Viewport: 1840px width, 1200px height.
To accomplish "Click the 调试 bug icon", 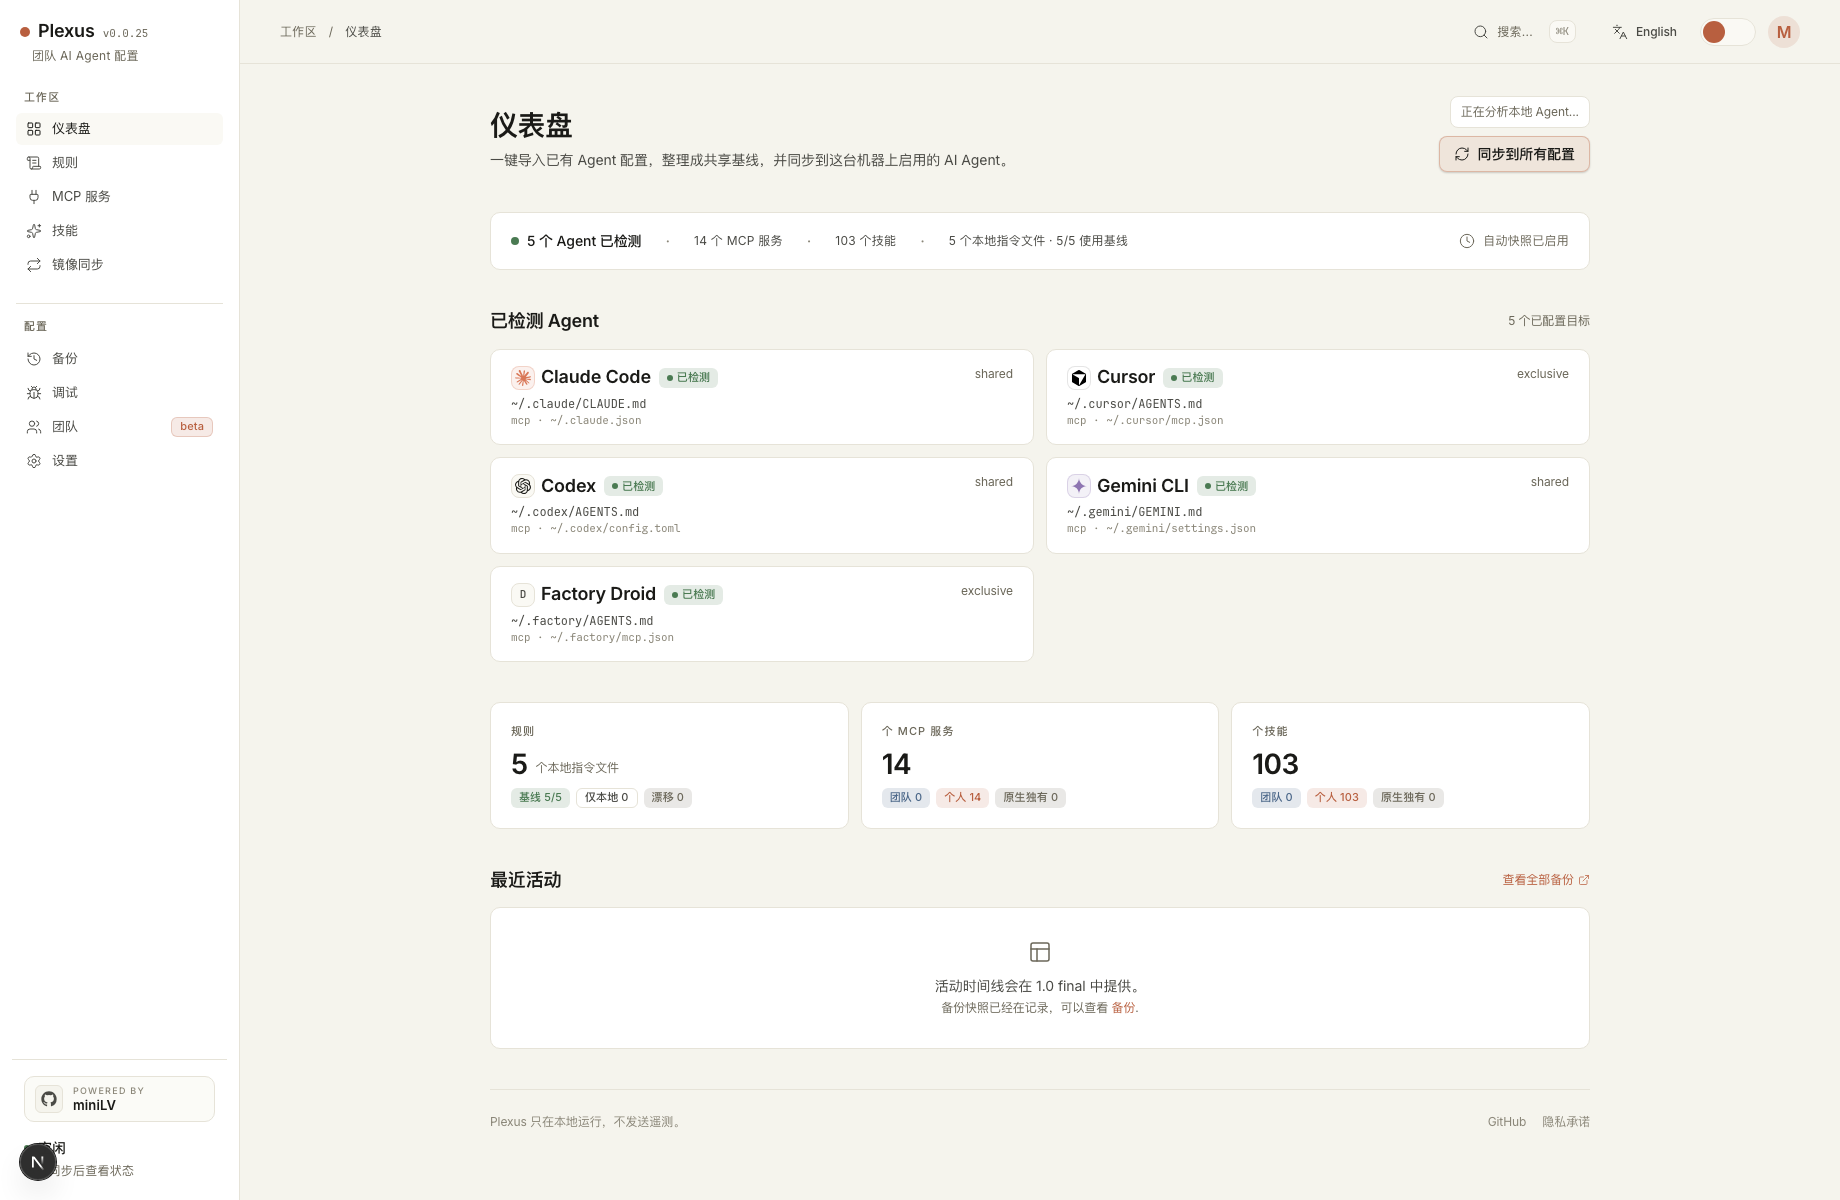I will (x=34, y=393).
